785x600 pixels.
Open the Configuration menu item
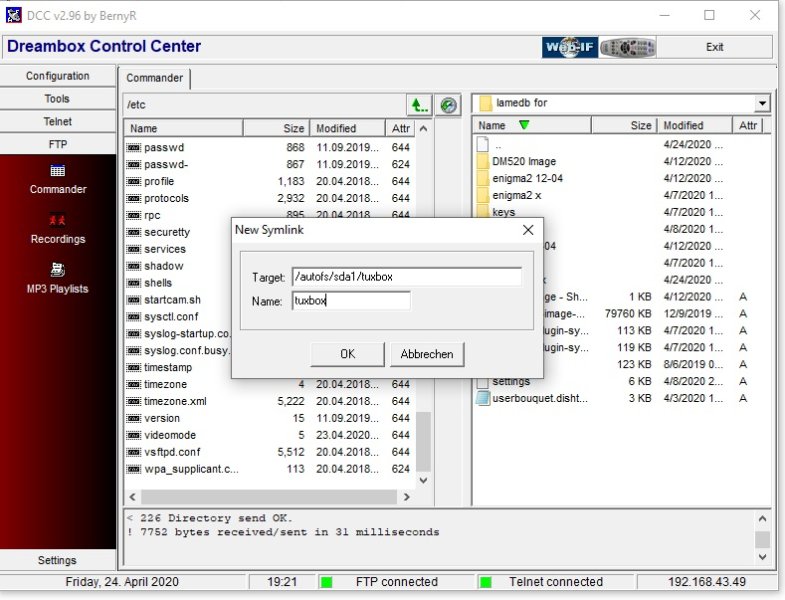click(x=58, y=76)
